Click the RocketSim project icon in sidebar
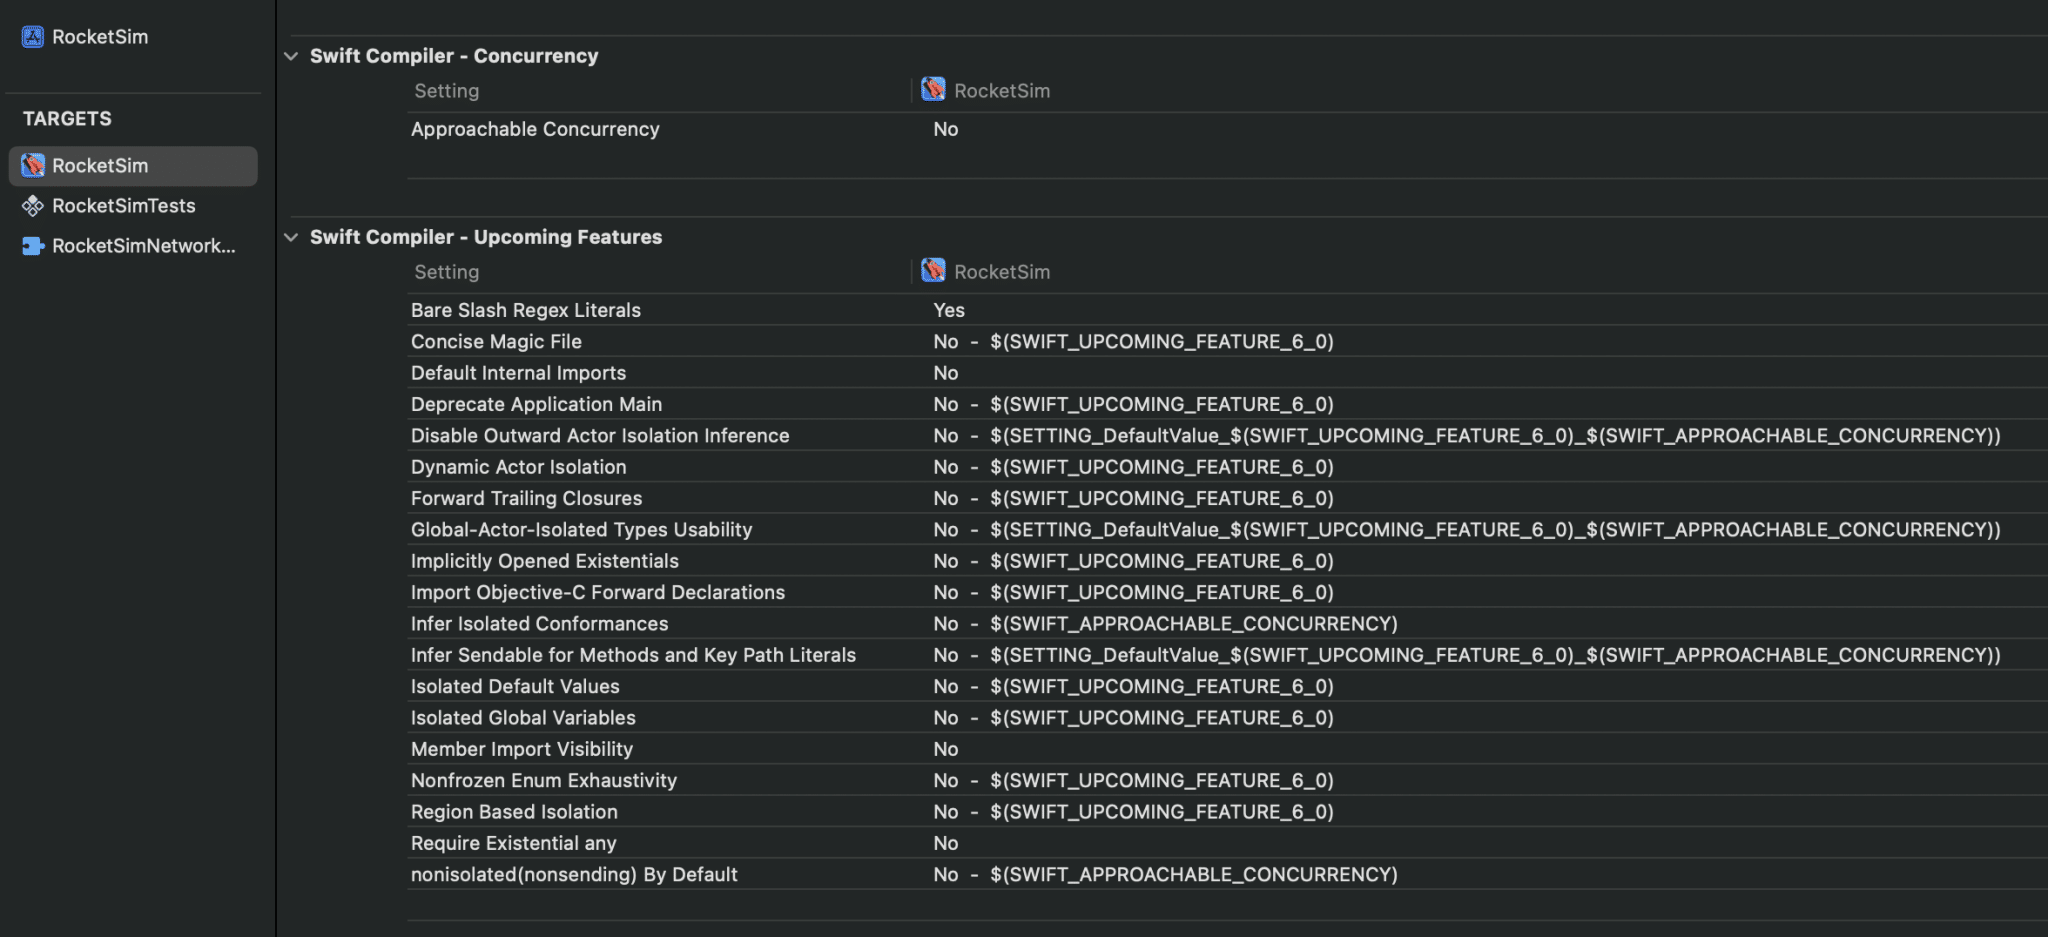 pos(33,37)
